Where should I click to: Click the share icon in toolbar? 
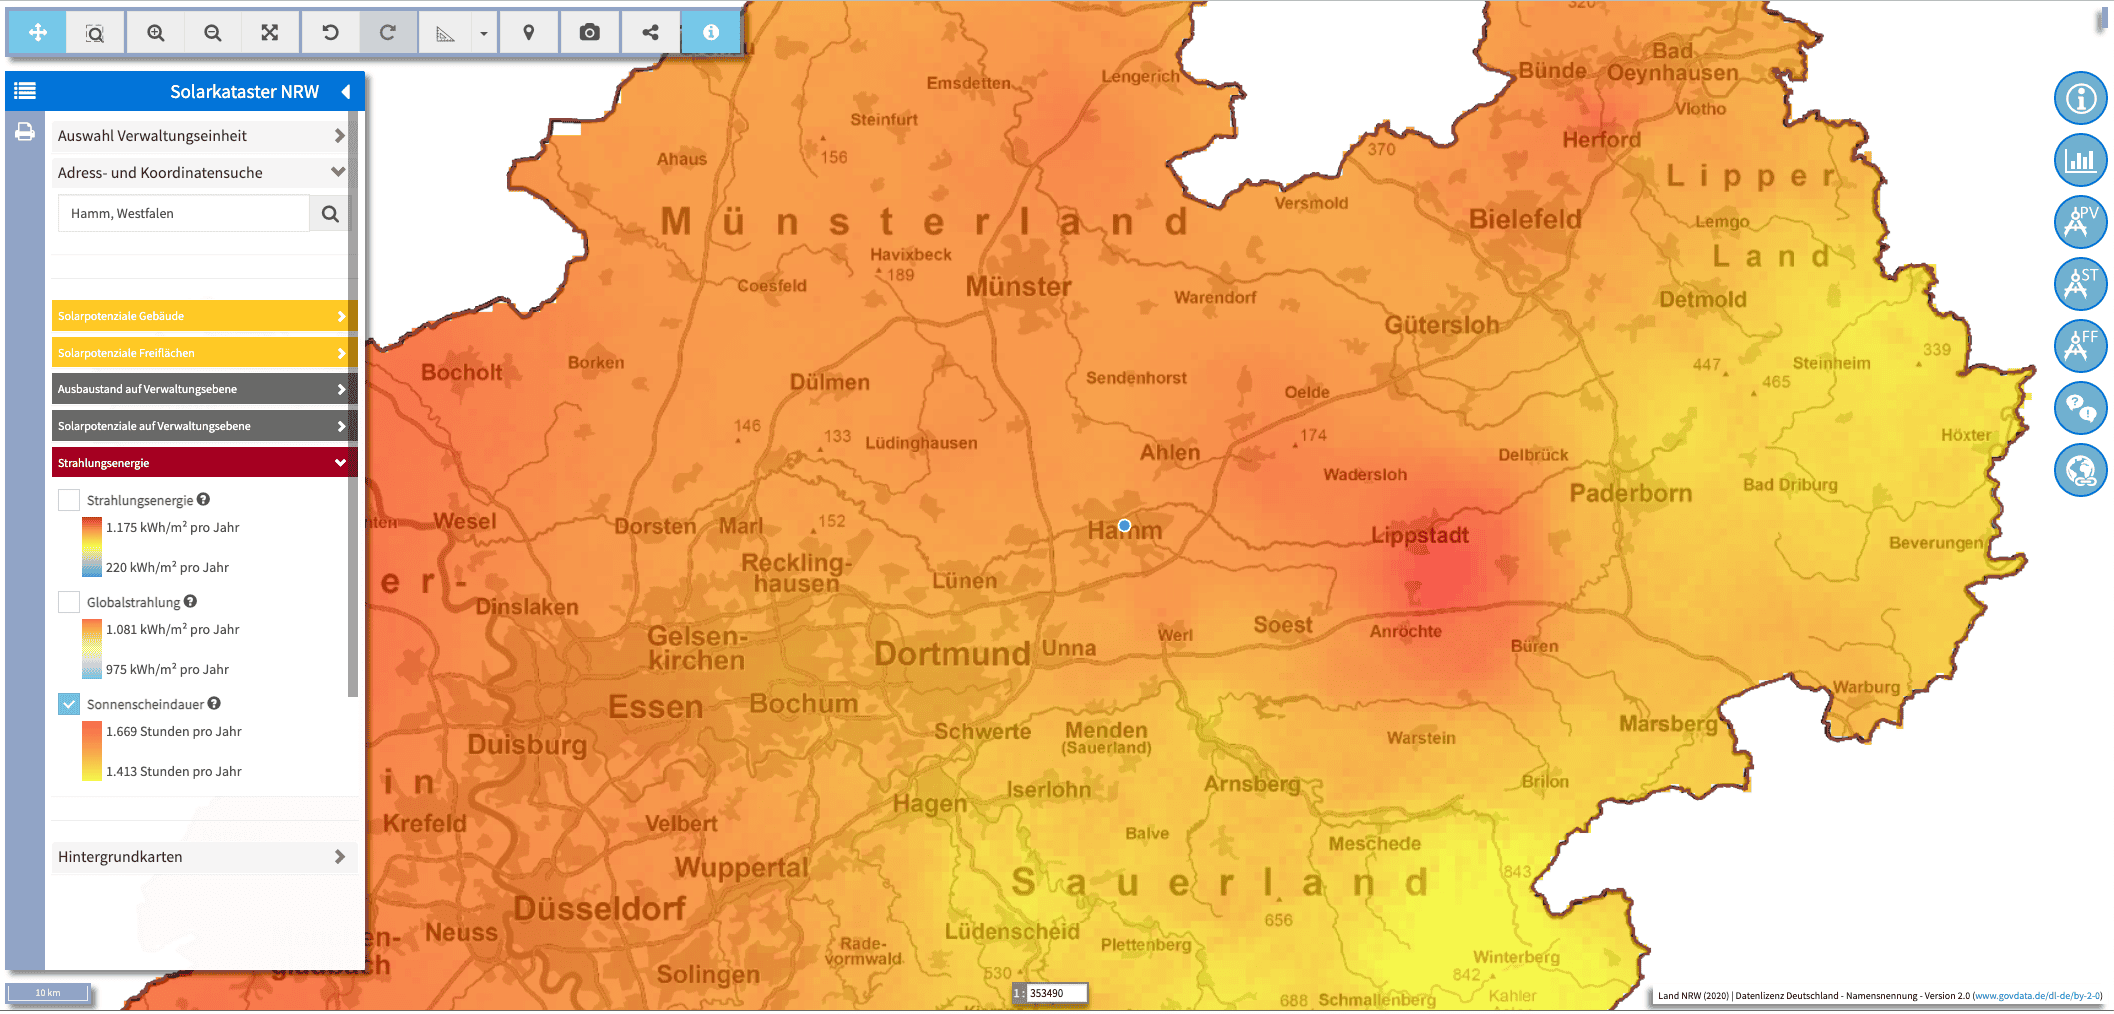(650, 33)
